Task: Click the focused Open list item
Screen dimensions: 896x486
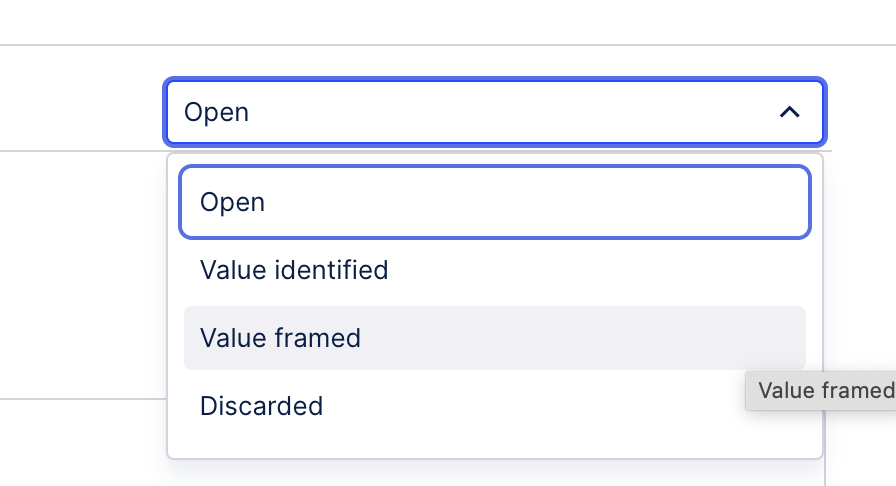Action: click(494, 202)
